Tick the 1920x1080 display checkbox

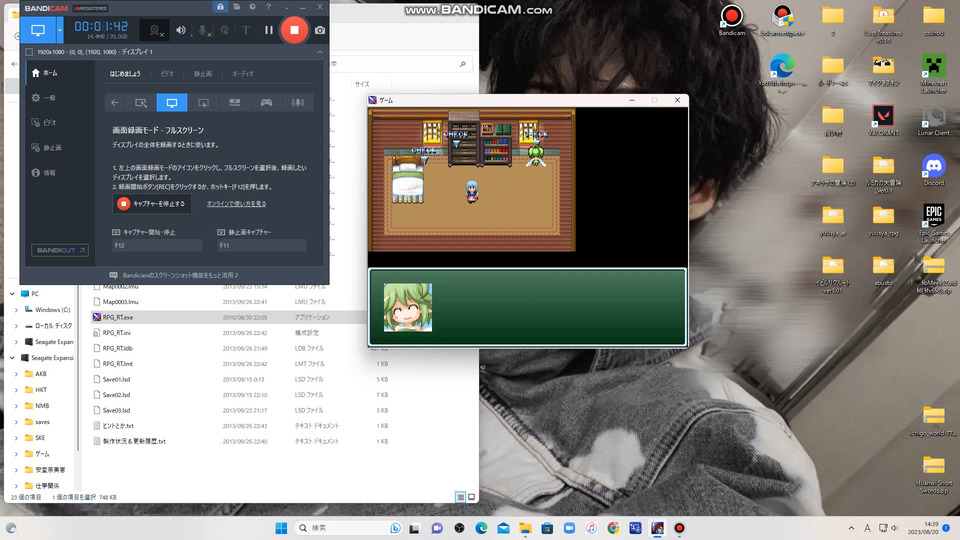(x=29, y=52)
